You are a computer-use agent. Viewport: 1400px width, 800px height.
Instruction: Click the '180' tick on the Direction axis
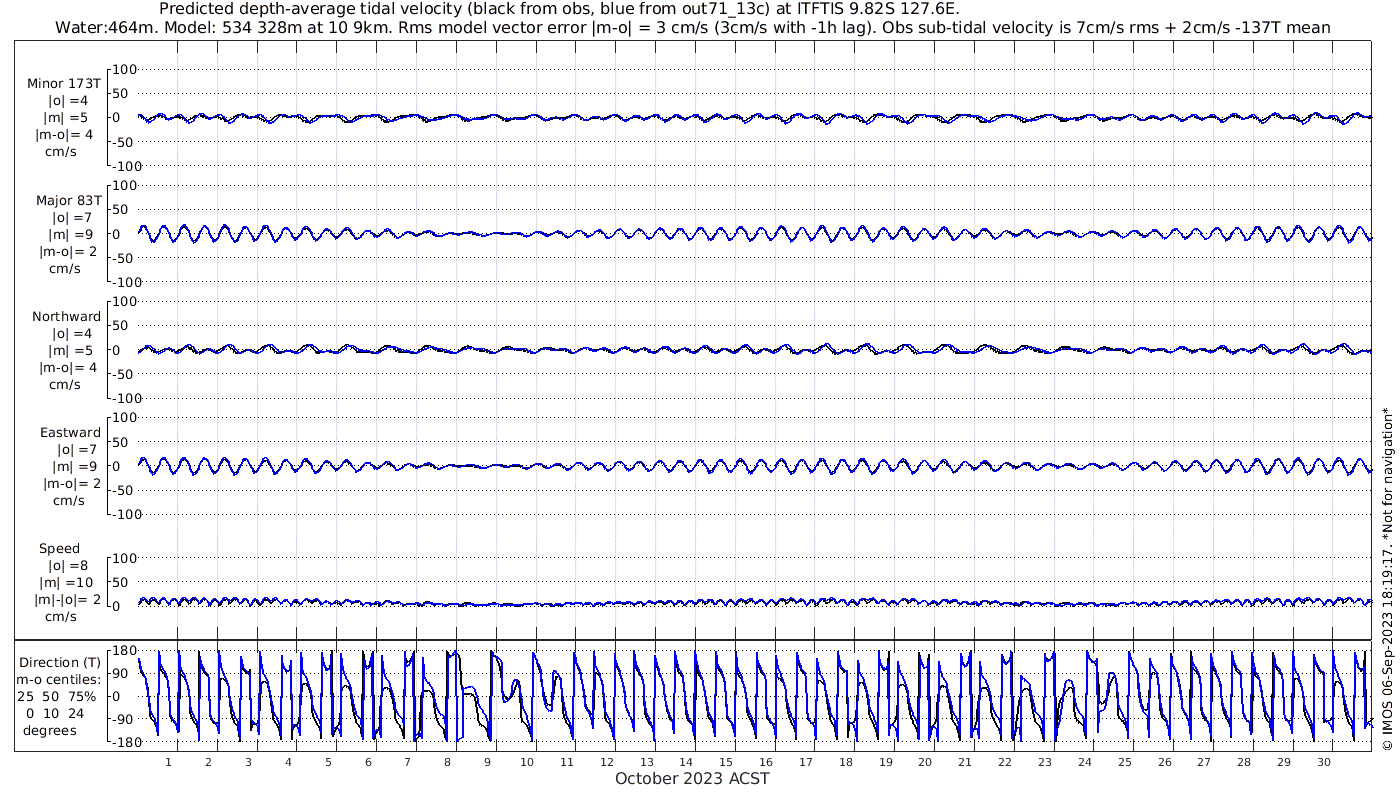pyautogui.click(x=122, y=651)
